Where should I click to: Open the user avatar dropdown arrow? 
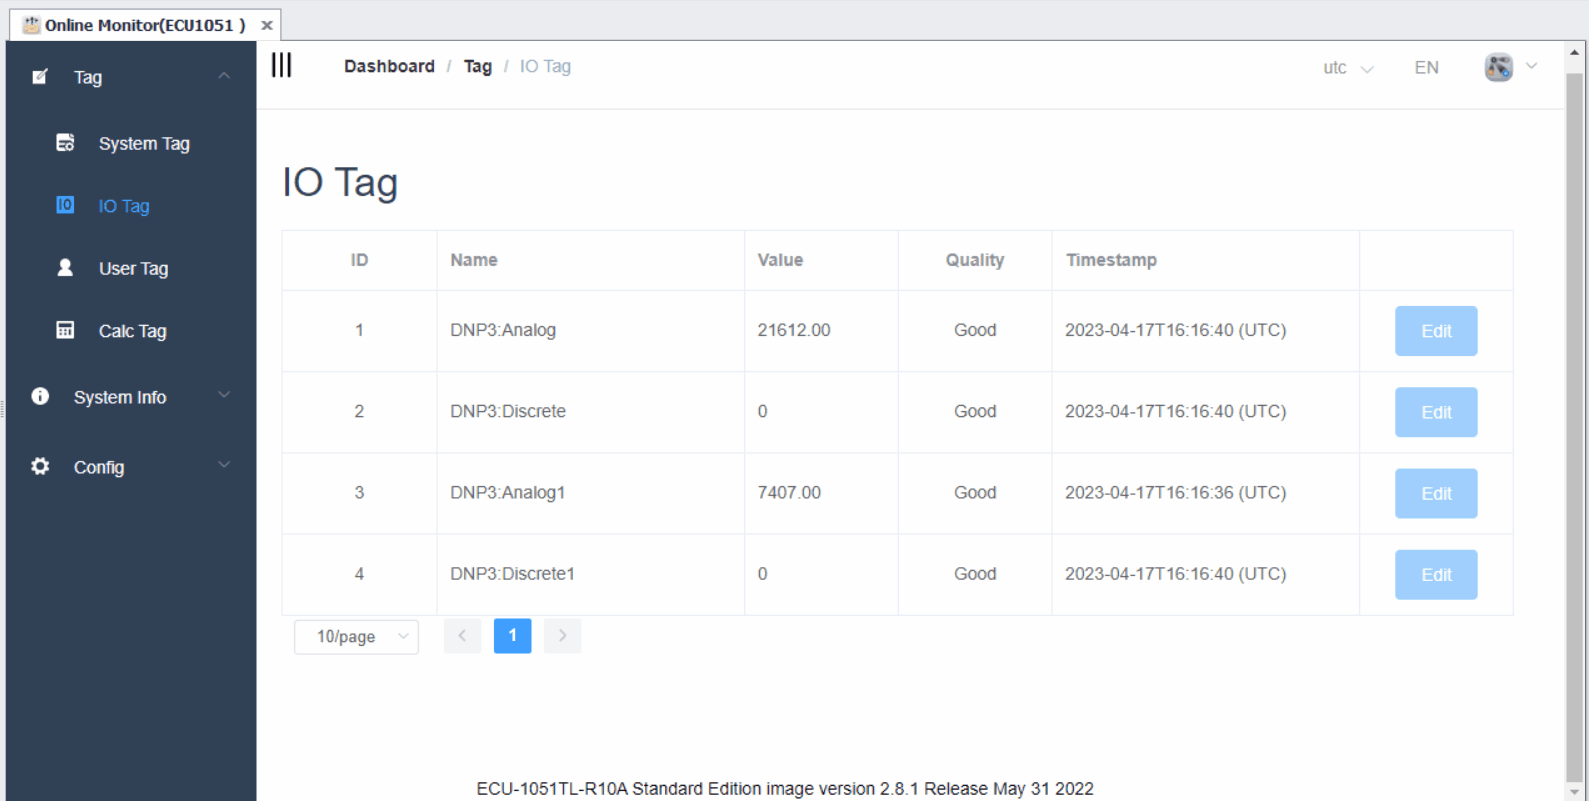click(1531, 66)
